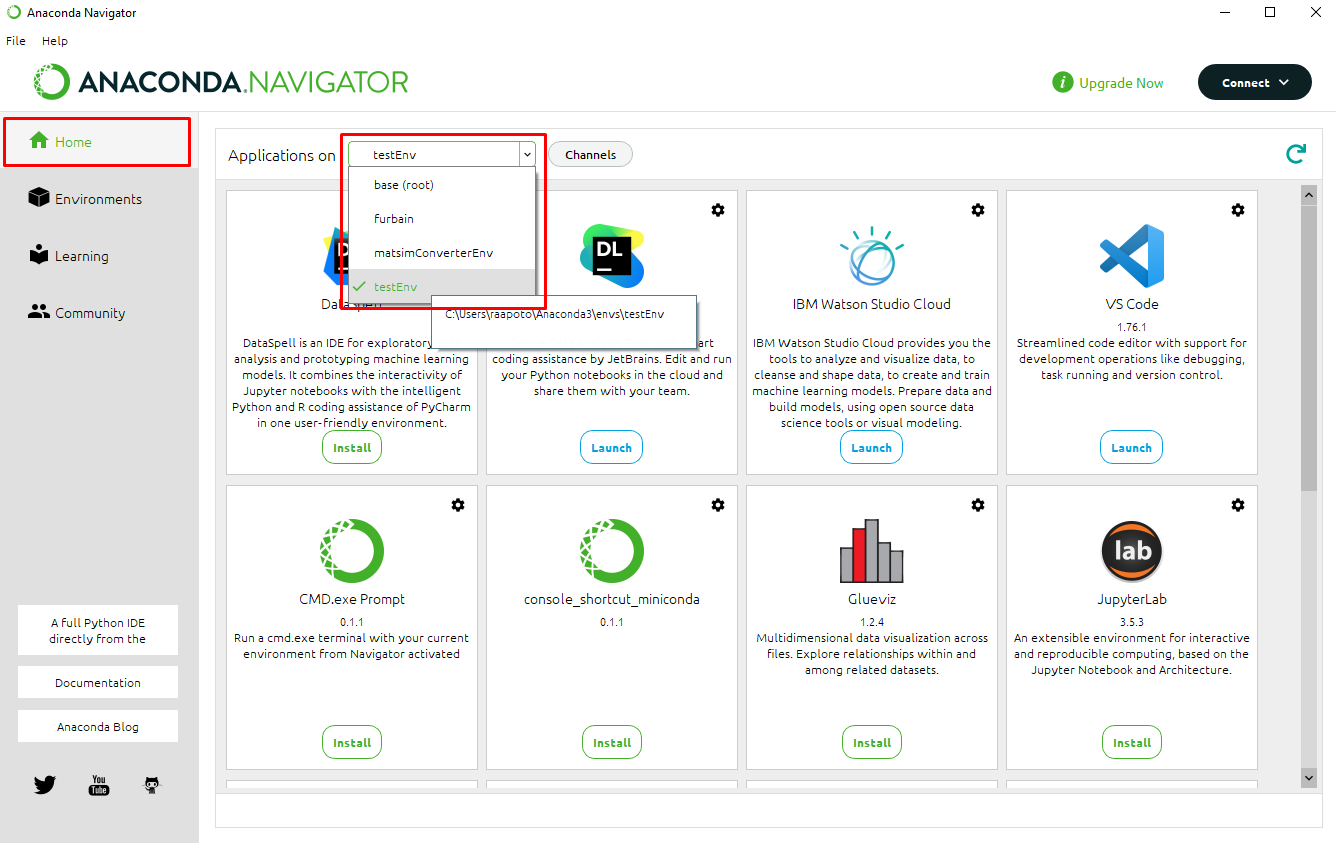Open the Documentation link

pos(98,683)
